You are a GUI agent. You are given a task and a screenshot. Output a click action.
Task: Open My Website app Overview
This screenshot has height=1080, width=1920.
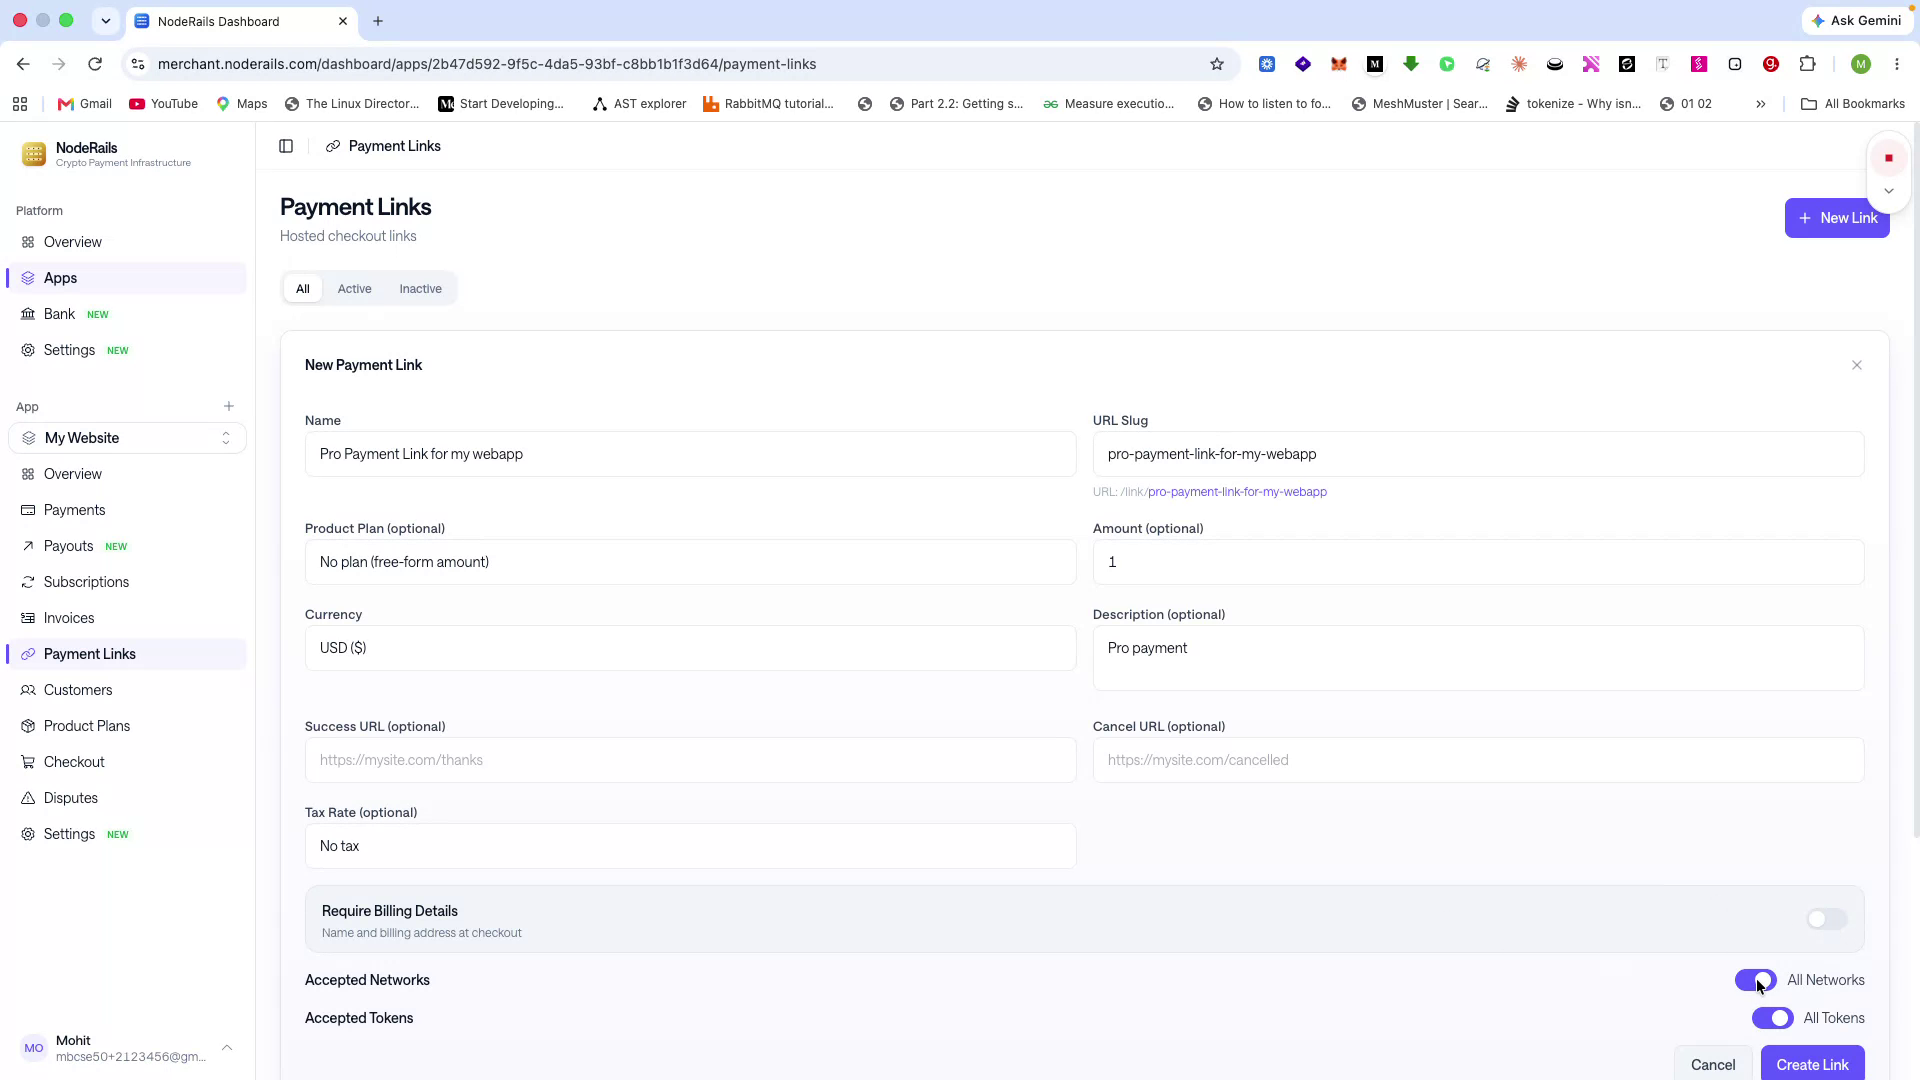(127, 474)
